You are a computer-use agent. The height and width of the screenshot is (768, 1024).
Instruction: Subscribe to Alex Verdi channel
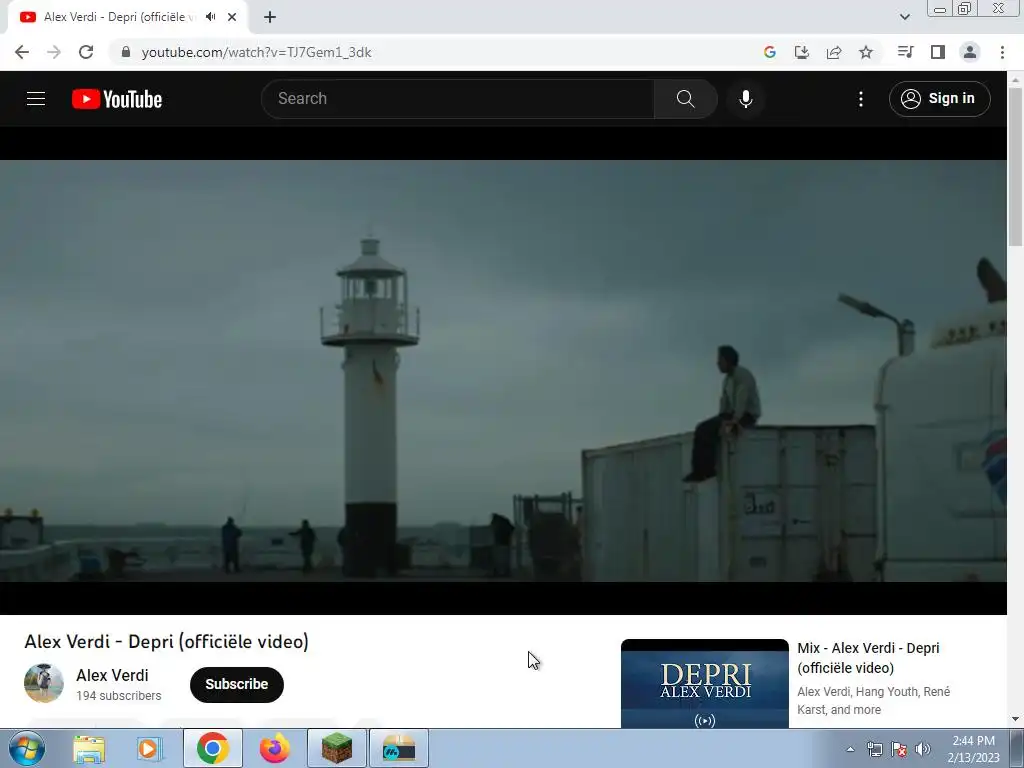click(x=236, y=684)
